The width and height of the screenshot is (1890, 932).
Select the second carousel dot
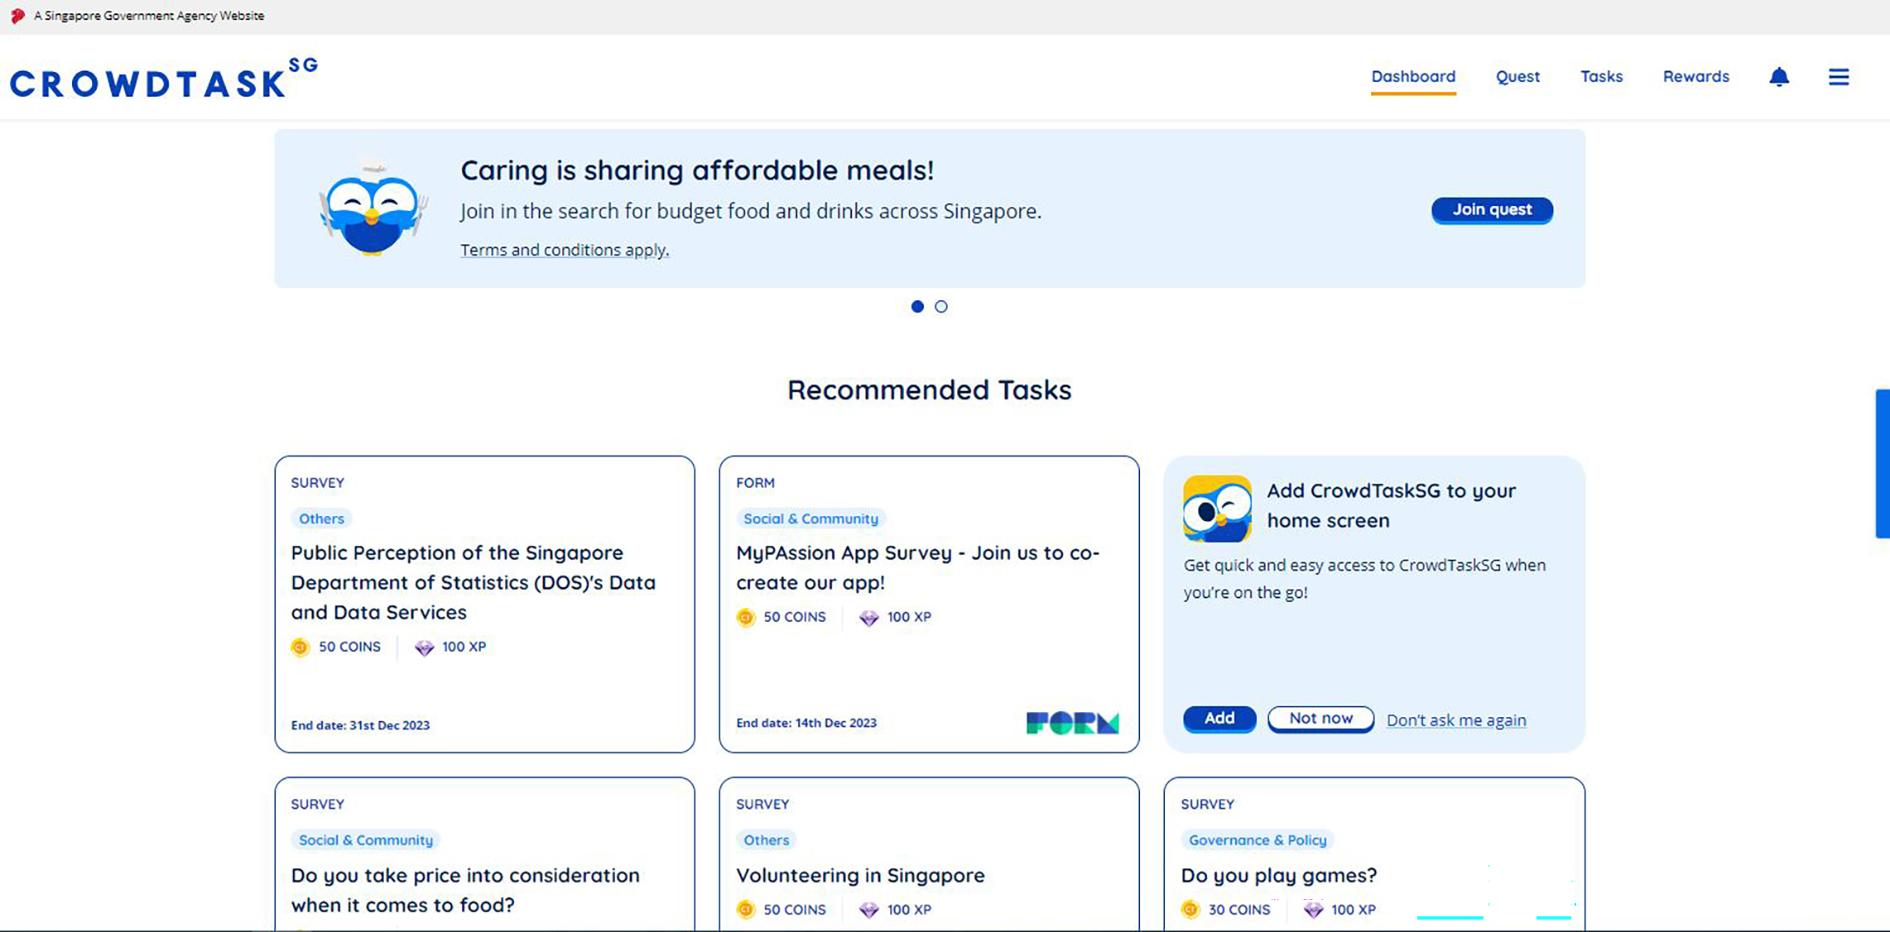tap(941, 306)
